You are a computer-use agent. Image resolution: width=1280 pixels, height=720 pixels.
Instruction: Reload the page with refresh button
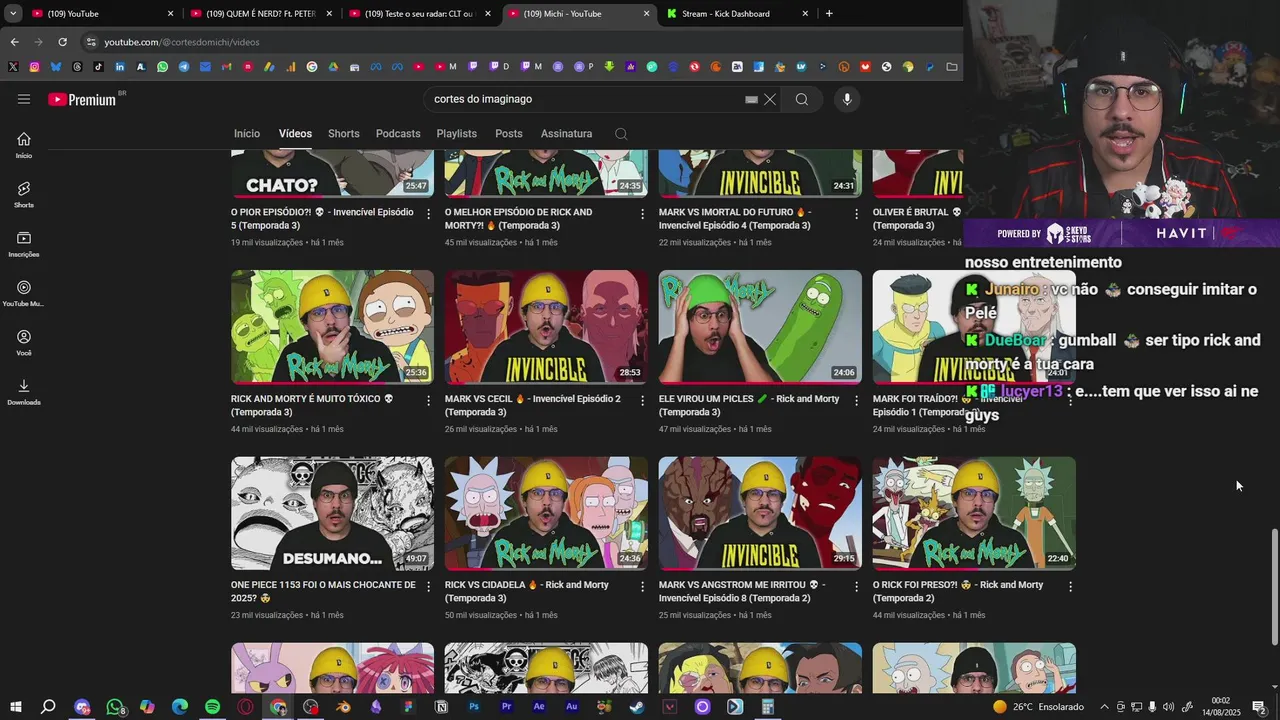point(62,42)
